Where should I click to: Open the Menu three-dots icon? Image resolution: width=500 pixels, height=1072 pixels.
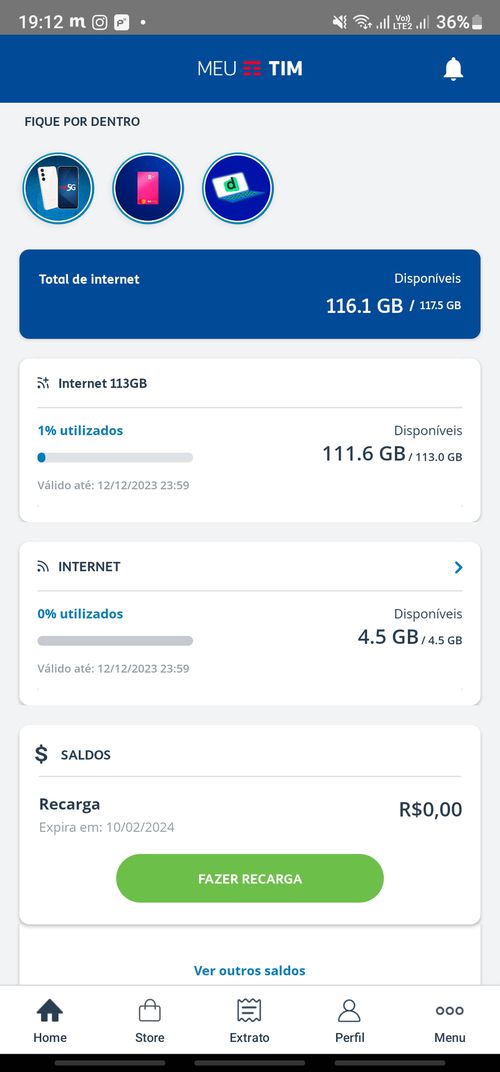coord(449,1010)
